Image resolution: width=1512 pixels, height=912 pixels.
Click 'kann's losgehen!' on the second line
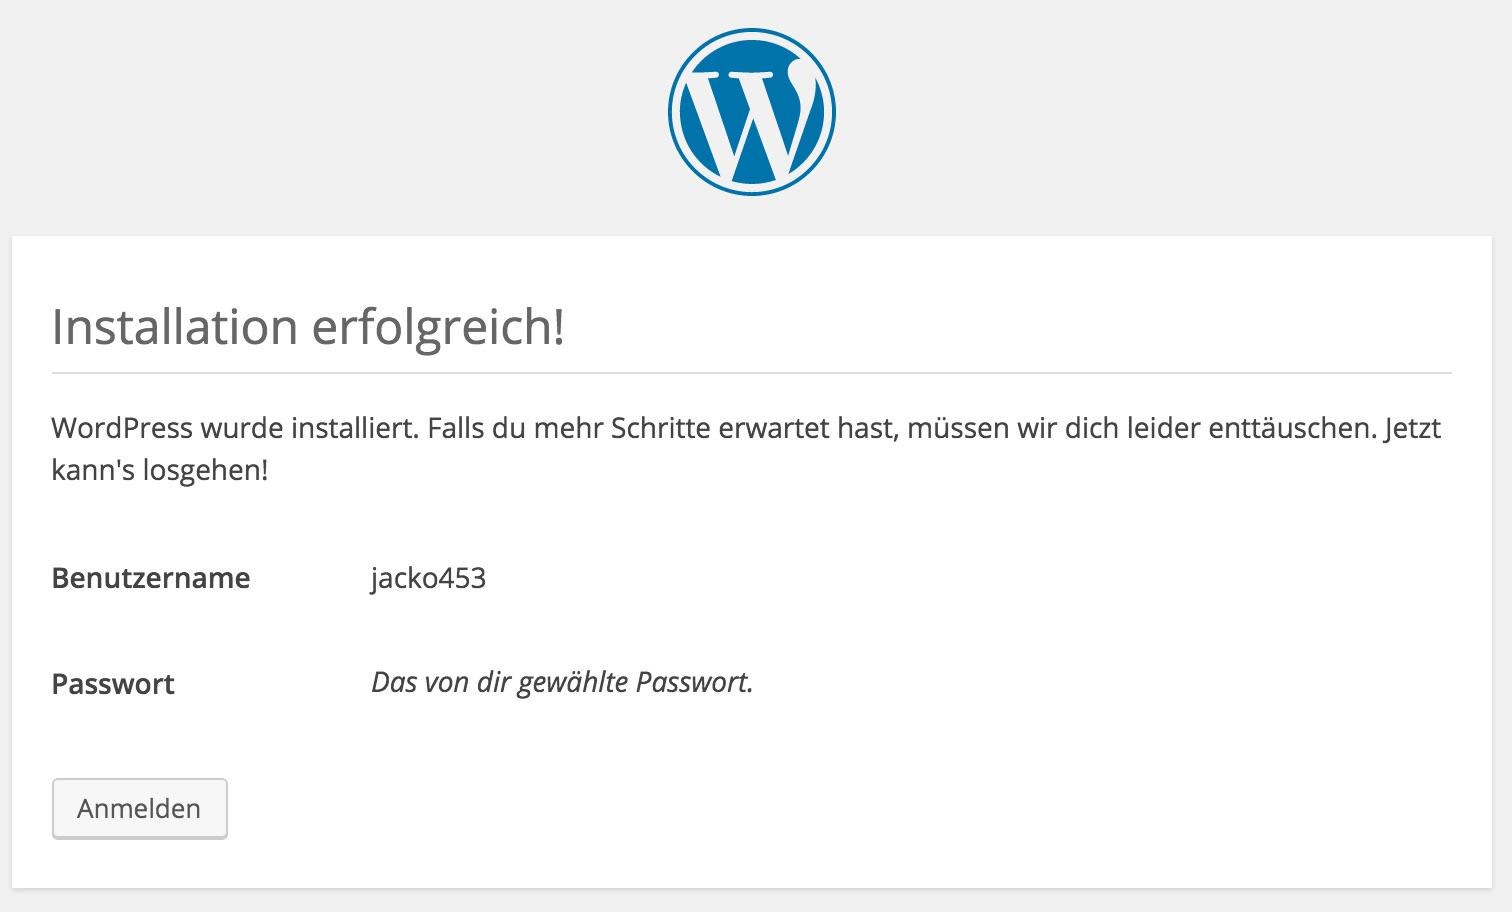click(160, 470)
